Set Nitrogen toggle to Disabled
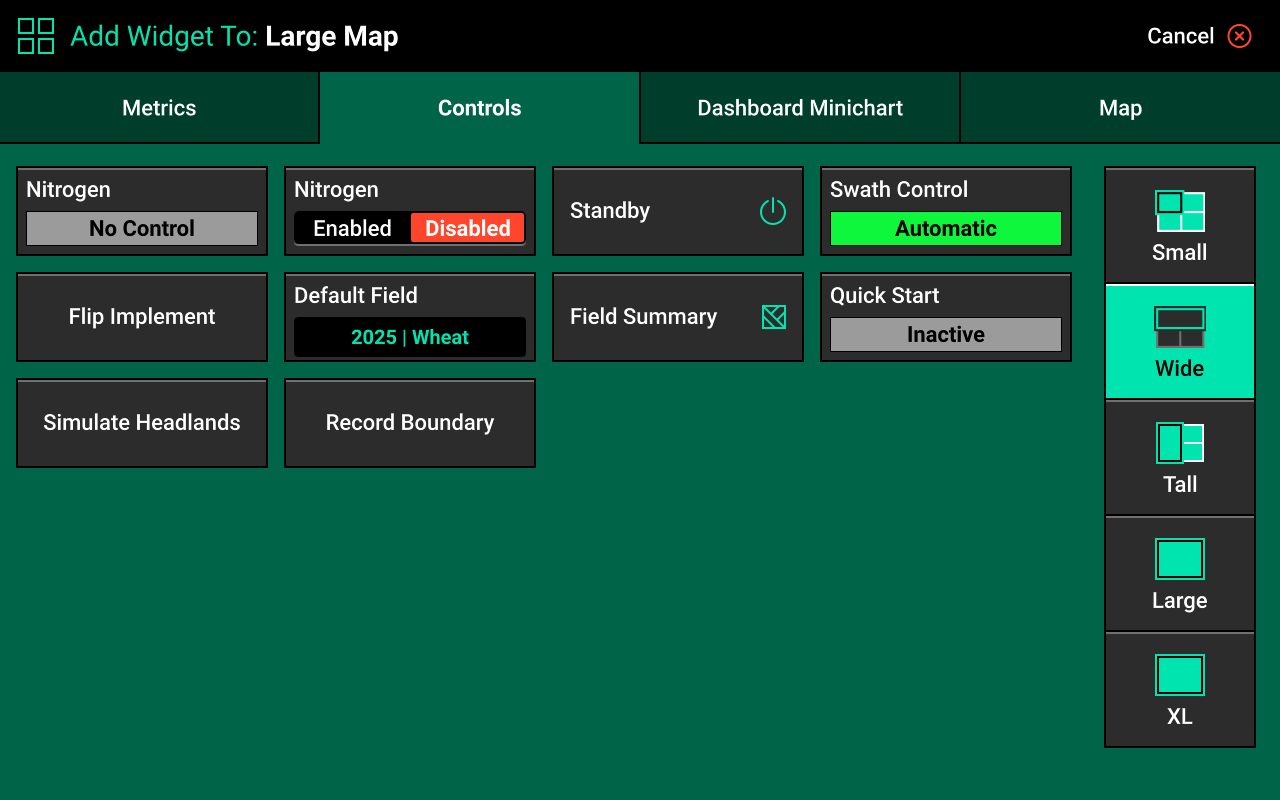This screenshot has width=1280, height=800. point(467,228)
